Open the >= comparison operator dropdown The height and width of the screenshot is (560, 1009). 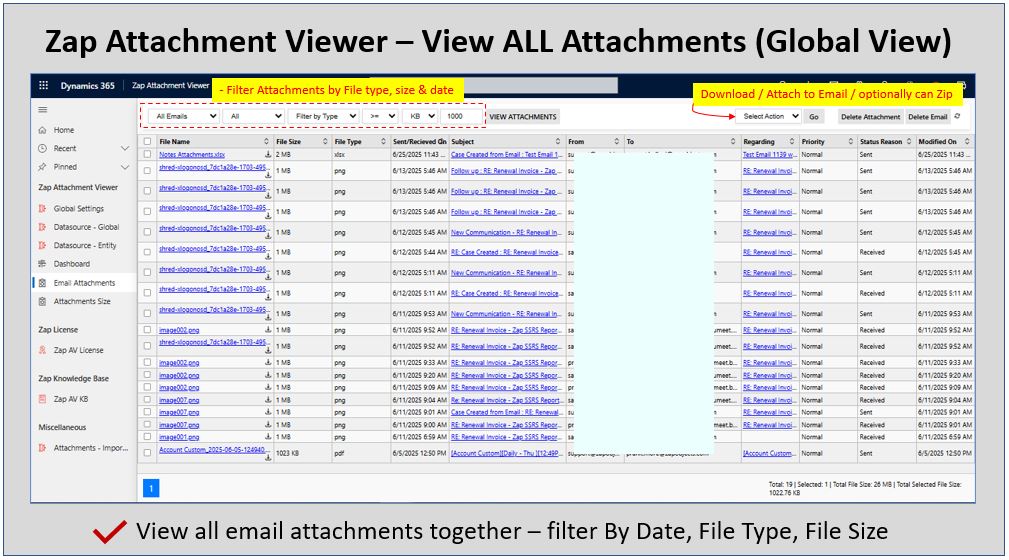(x=380, y=117)
